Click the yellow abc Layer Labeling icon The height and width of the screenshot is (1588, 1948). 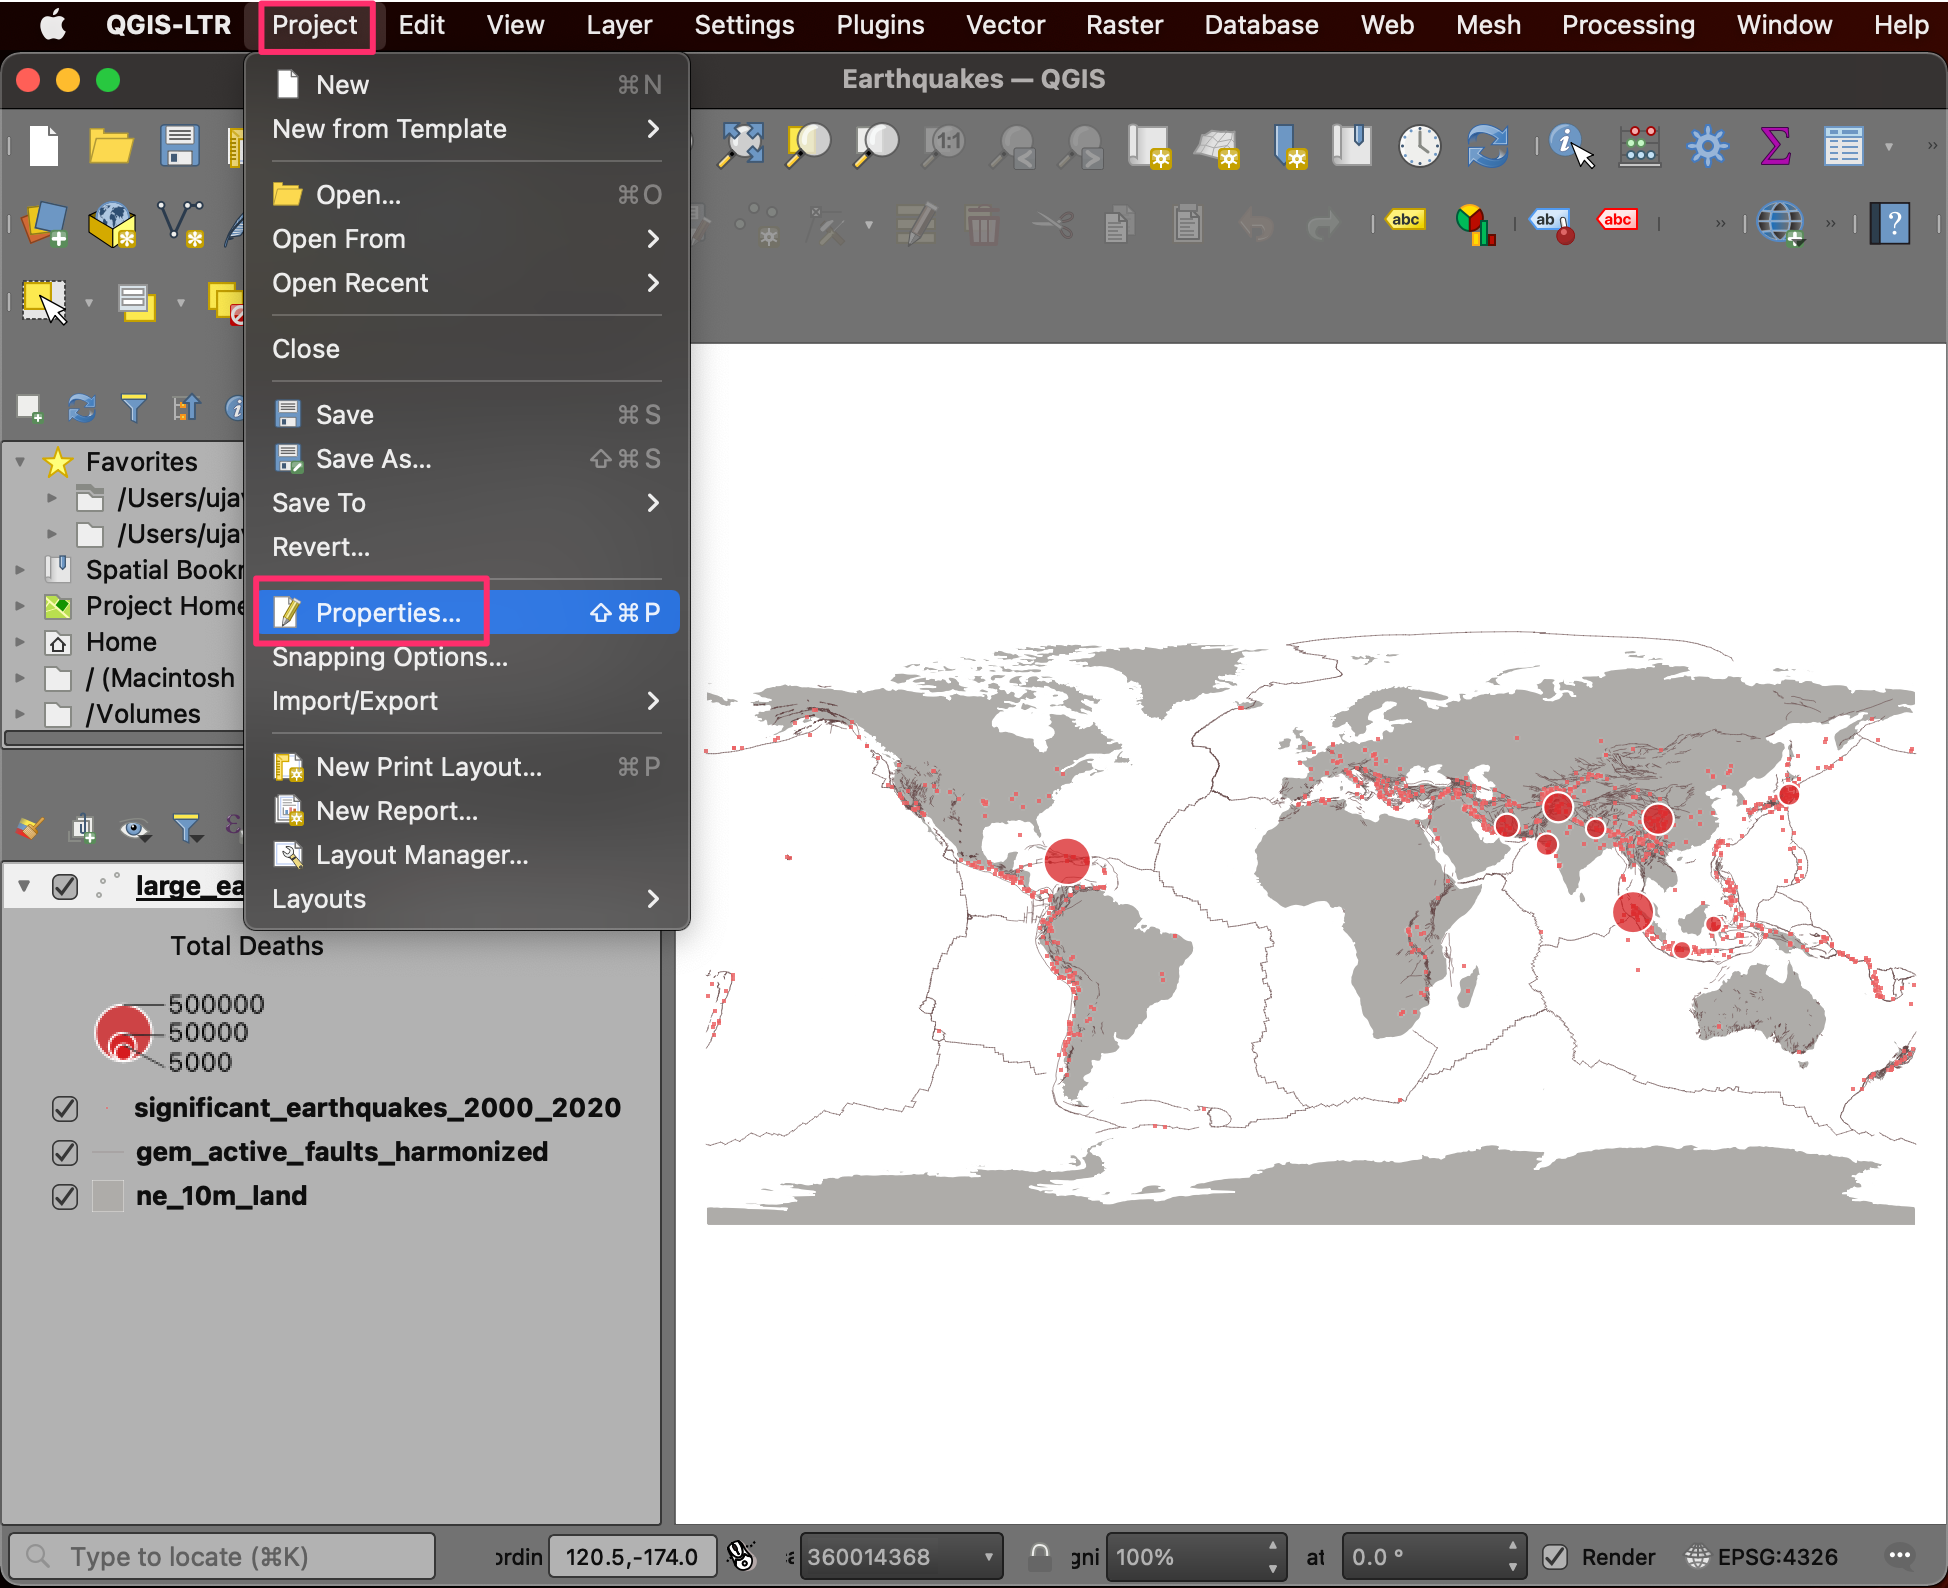(x=1405, y=220)
